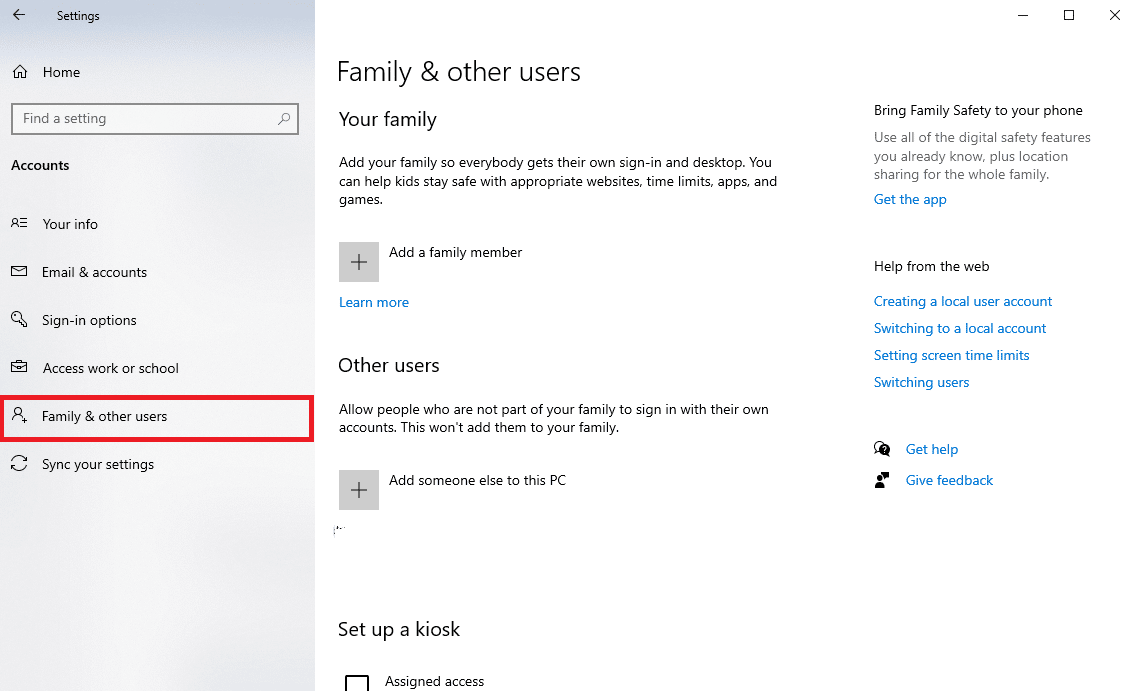Open Access work or school
Image resolution: width=1135 pixels, height=691 pixels.
(x=111, y=368)
